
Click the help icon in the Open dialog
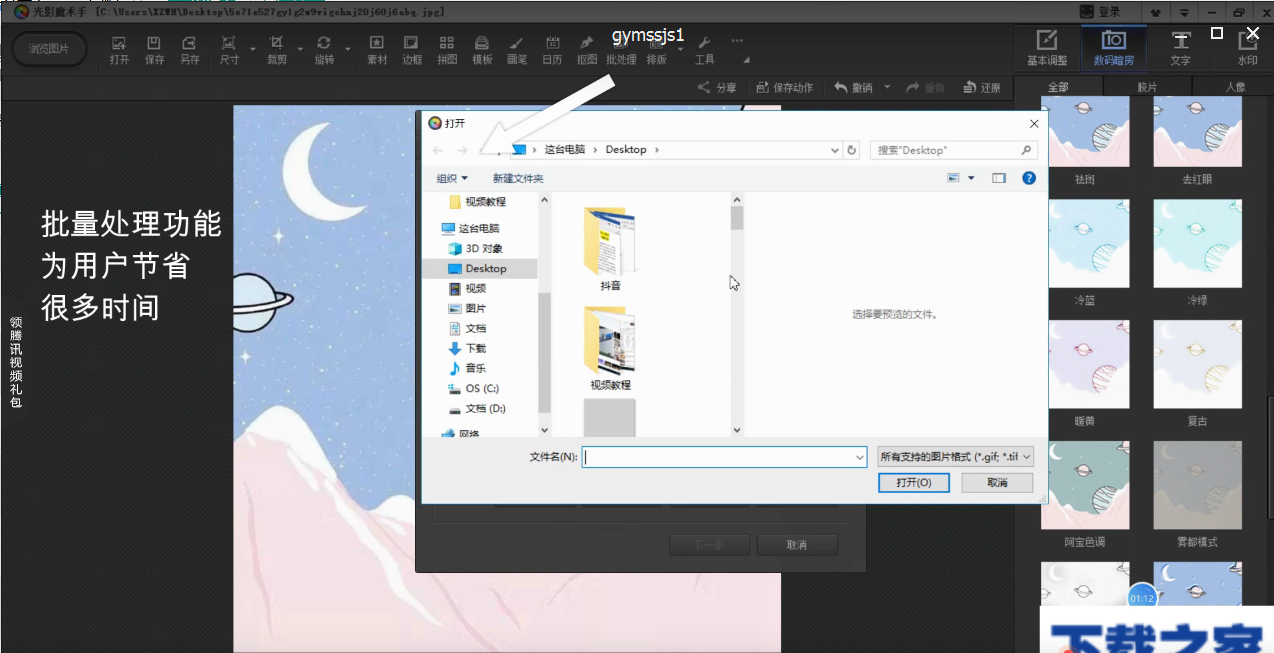(x=1028, y=178)
